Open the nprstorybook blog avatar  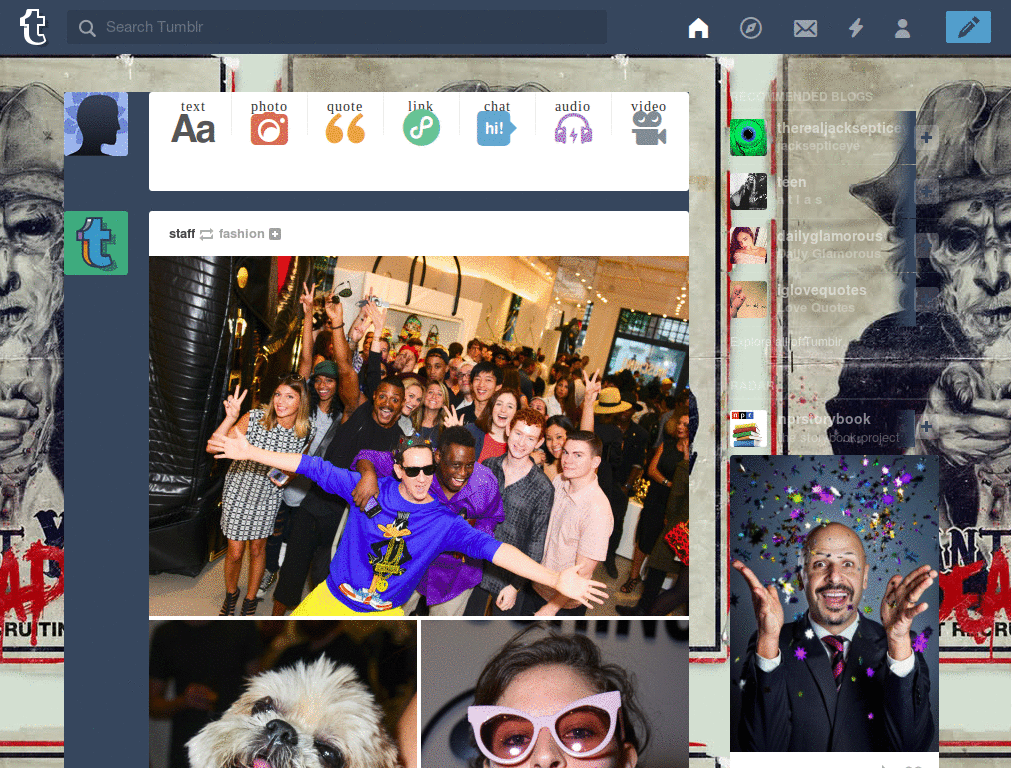coord(748,428)
